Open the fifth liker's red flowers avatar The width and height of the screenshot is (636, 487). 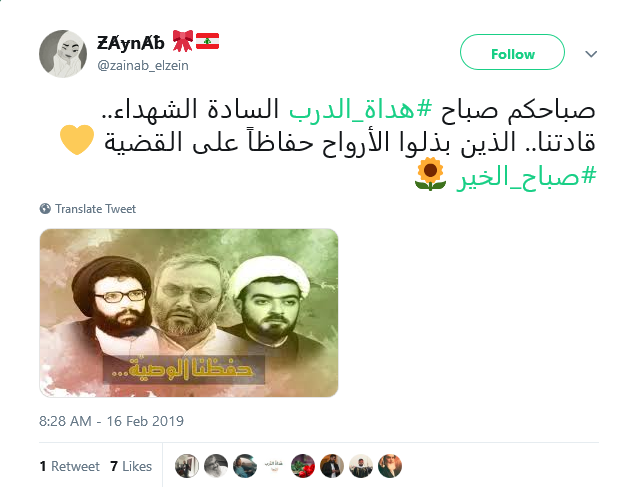pos(303,466)
